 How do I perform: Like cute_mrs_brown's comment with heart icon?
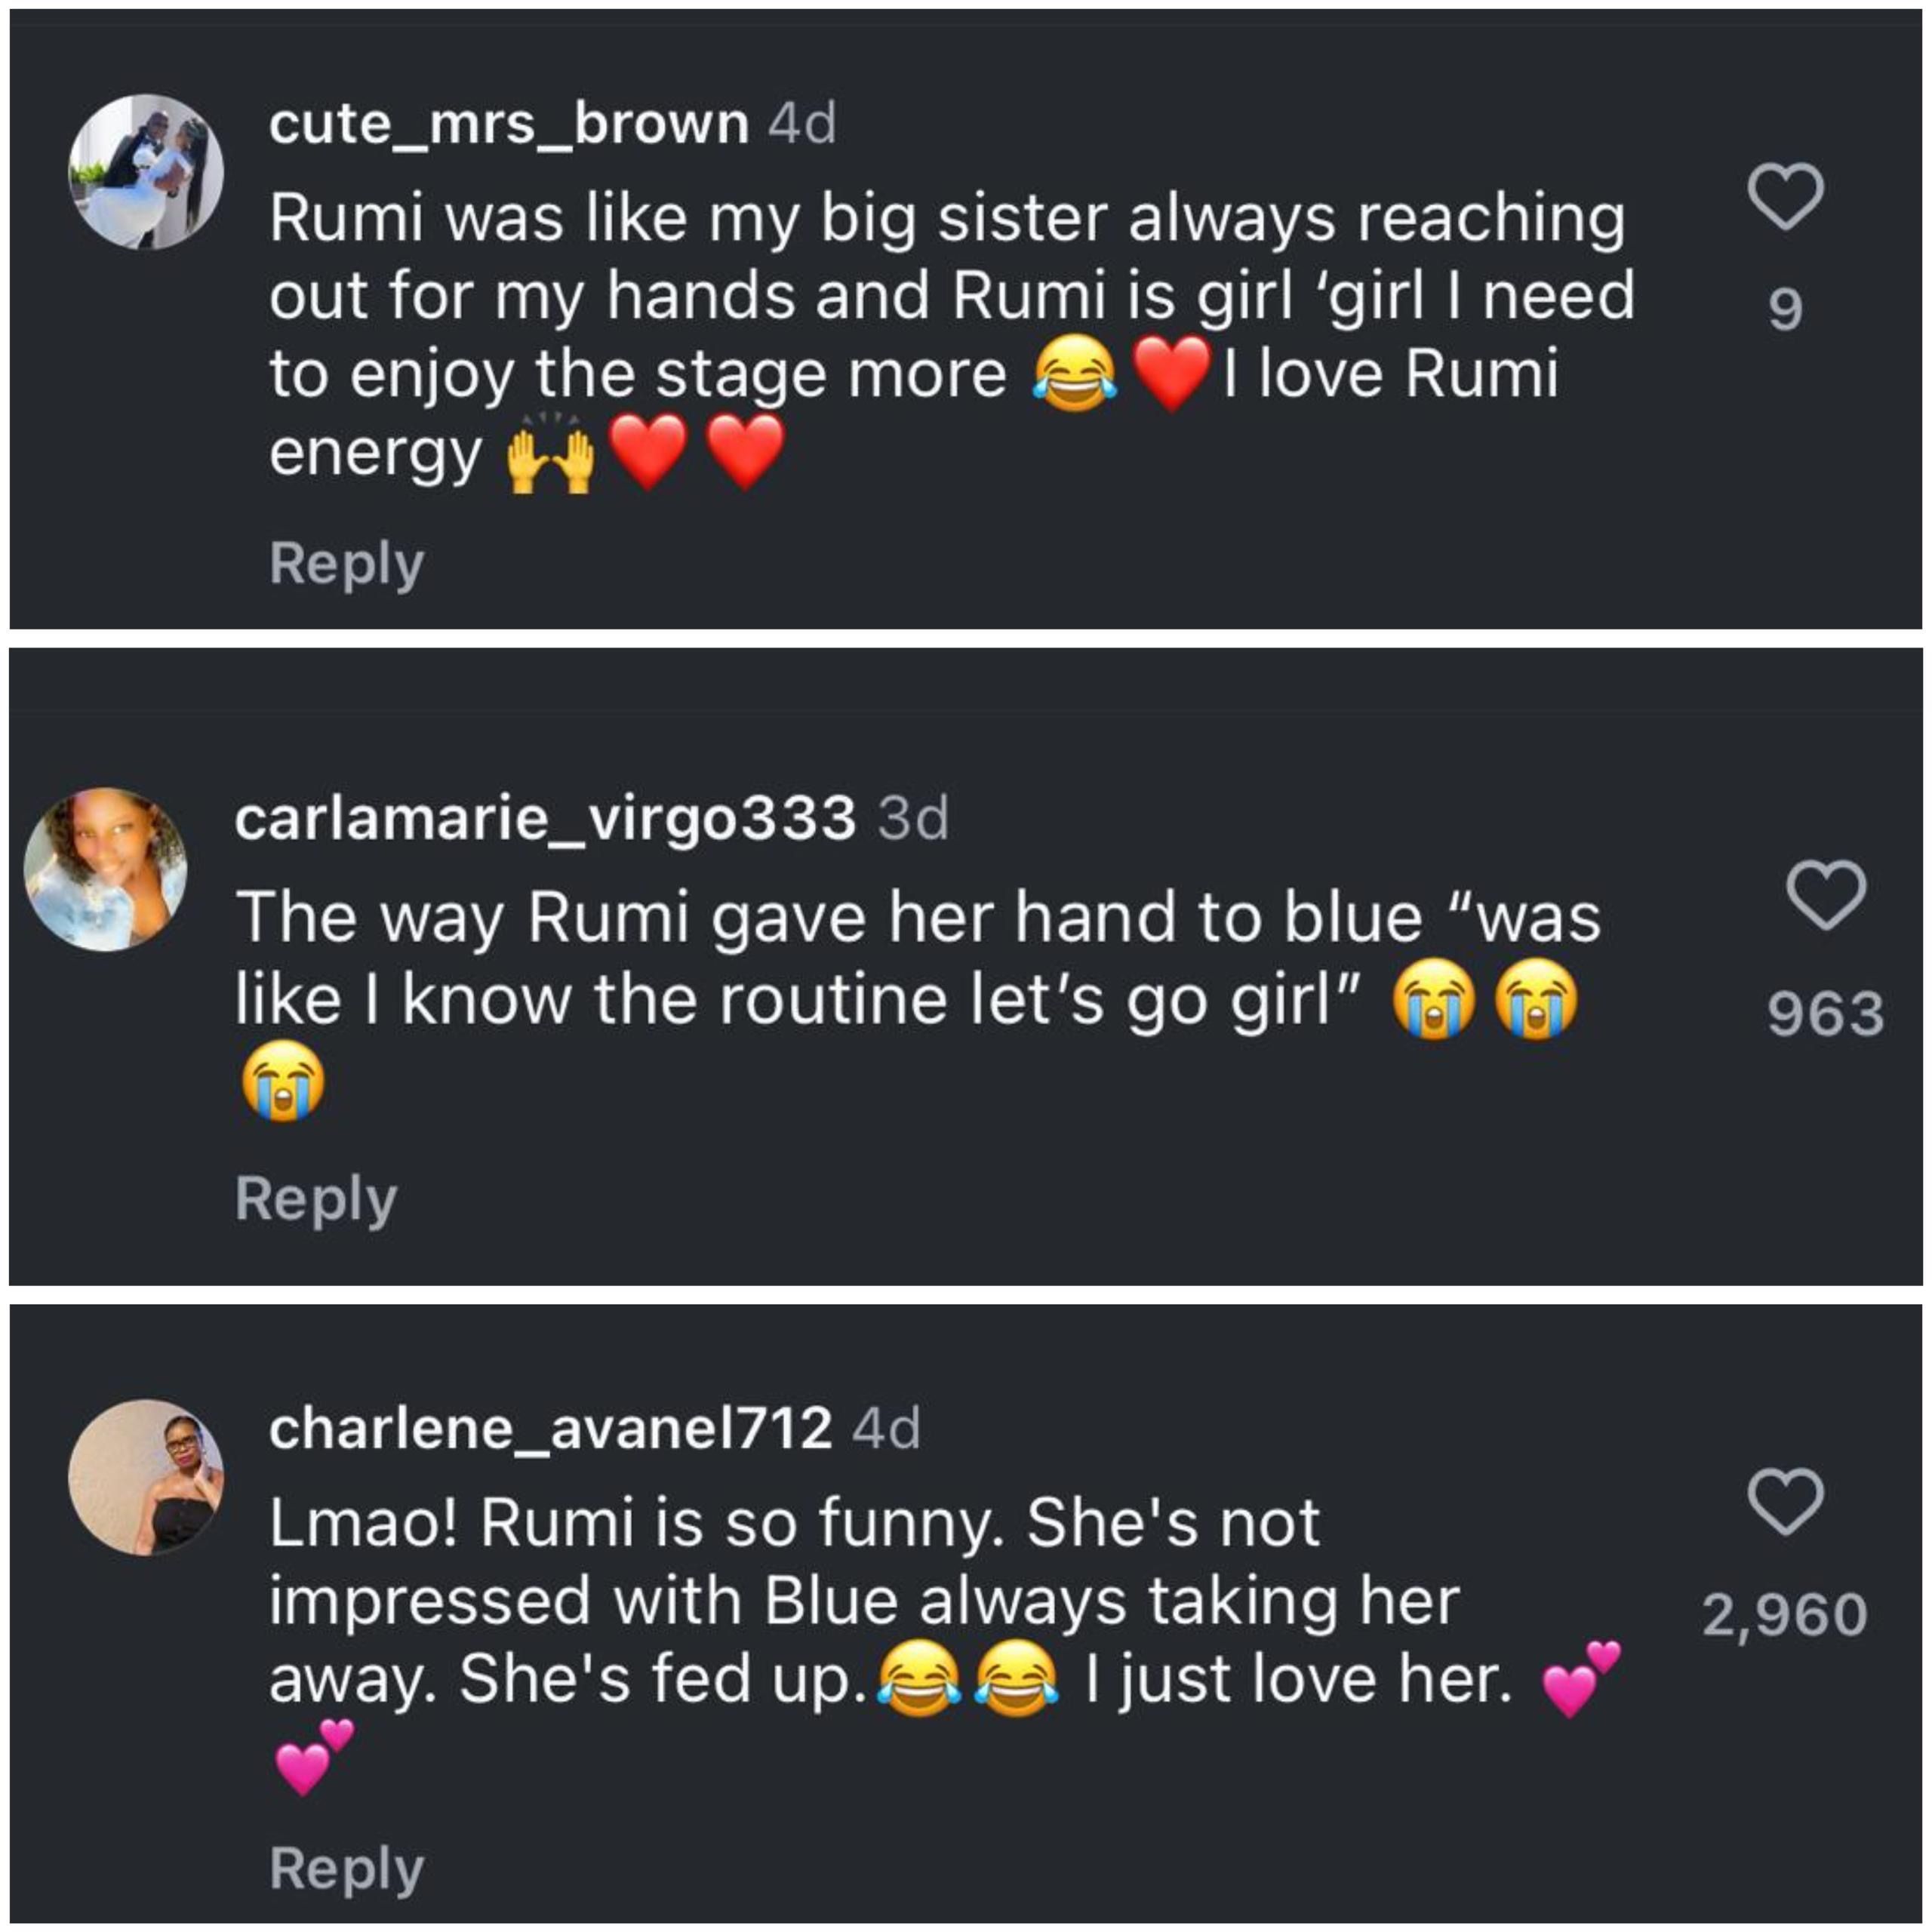[x=1785, y=196]
